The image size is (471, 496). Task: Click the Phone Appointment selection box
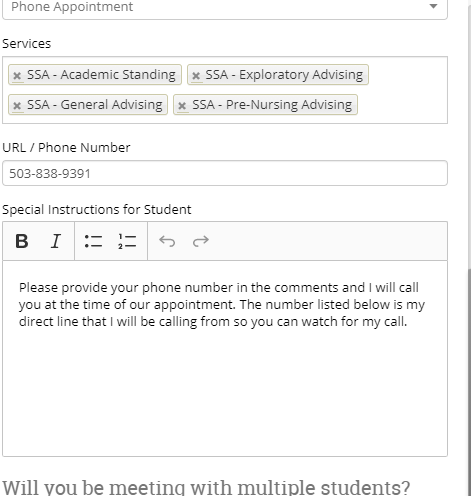tap(225, 8)
